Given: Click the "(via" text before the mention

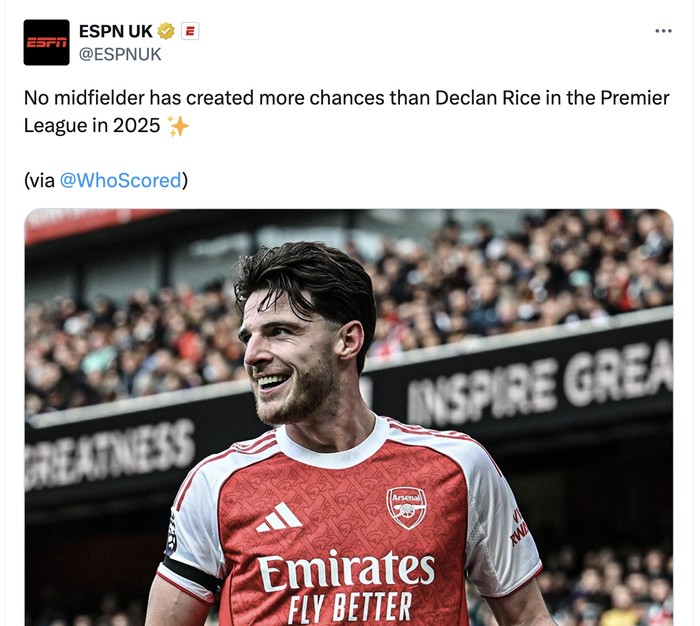Looking at the screenshot, I should (x=39, y=180).
